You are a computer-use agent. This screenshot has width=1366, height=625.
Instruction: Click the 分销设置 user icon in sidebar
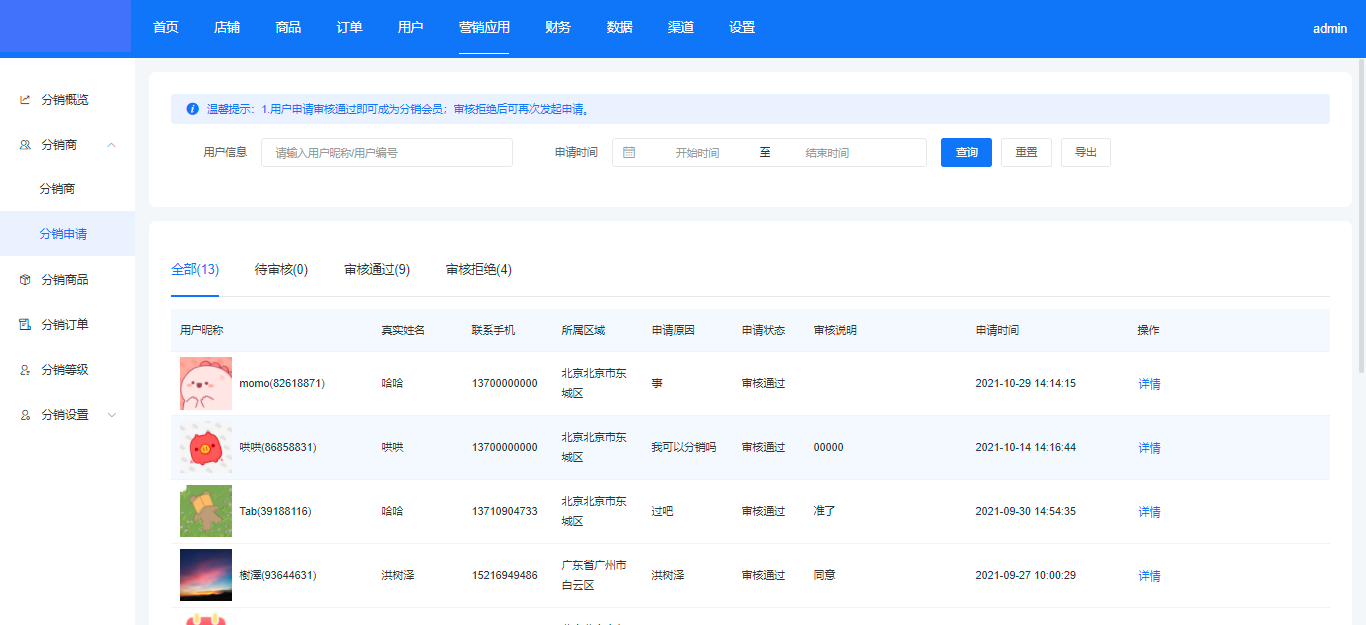click(x=25, y=415)
